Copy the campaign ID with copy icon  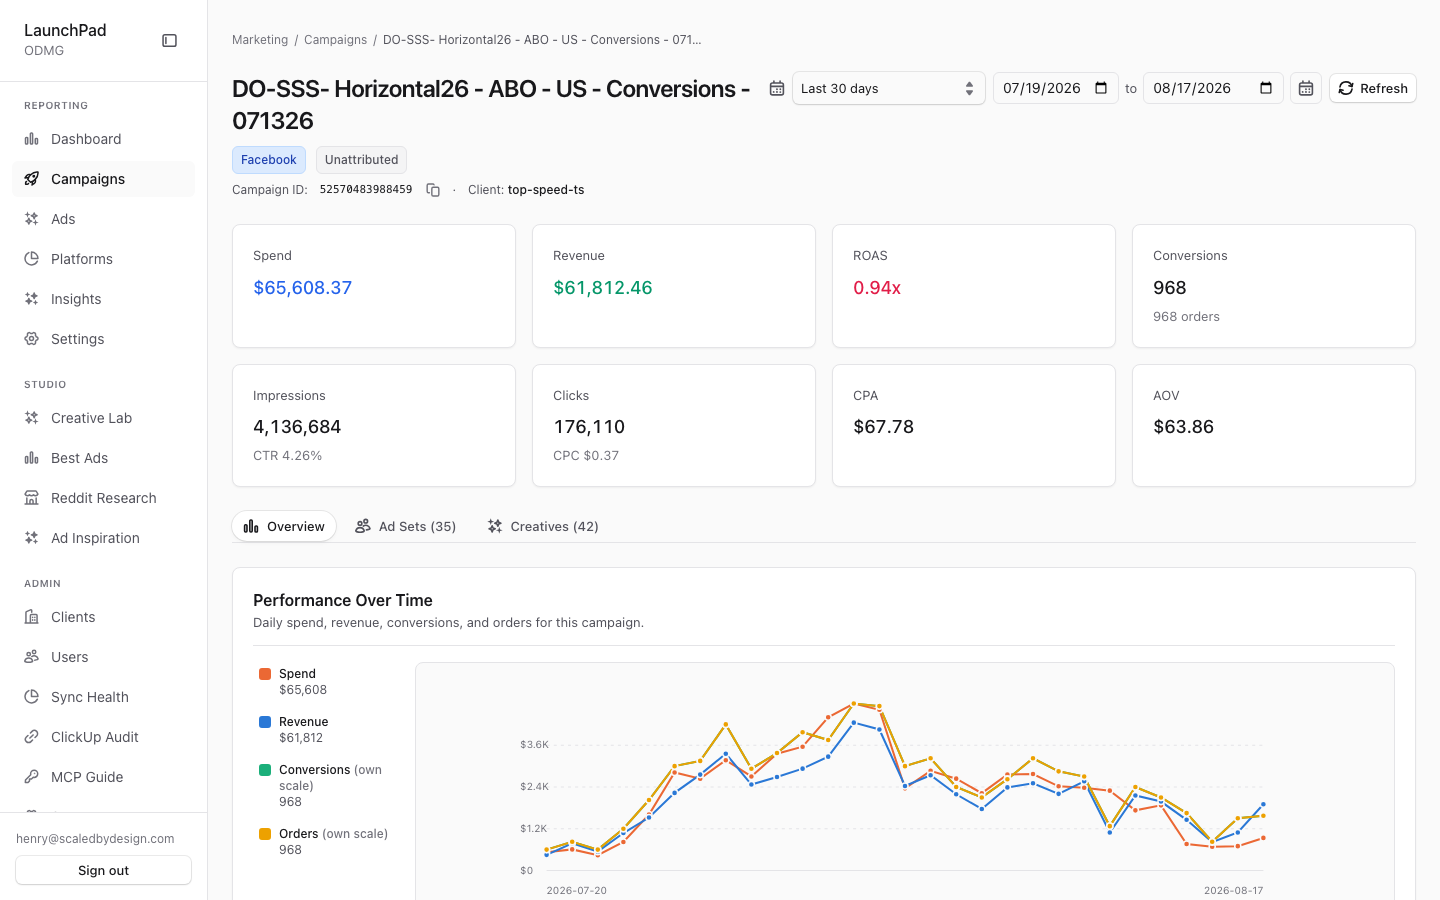[433, 190]
